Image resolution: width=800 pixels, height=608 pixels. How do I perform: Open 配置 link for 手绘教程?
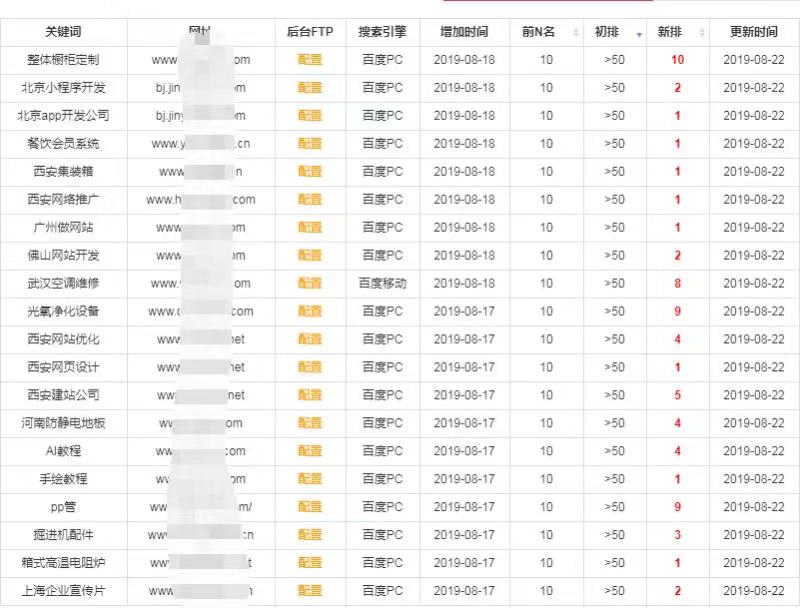tap(310, 479)
